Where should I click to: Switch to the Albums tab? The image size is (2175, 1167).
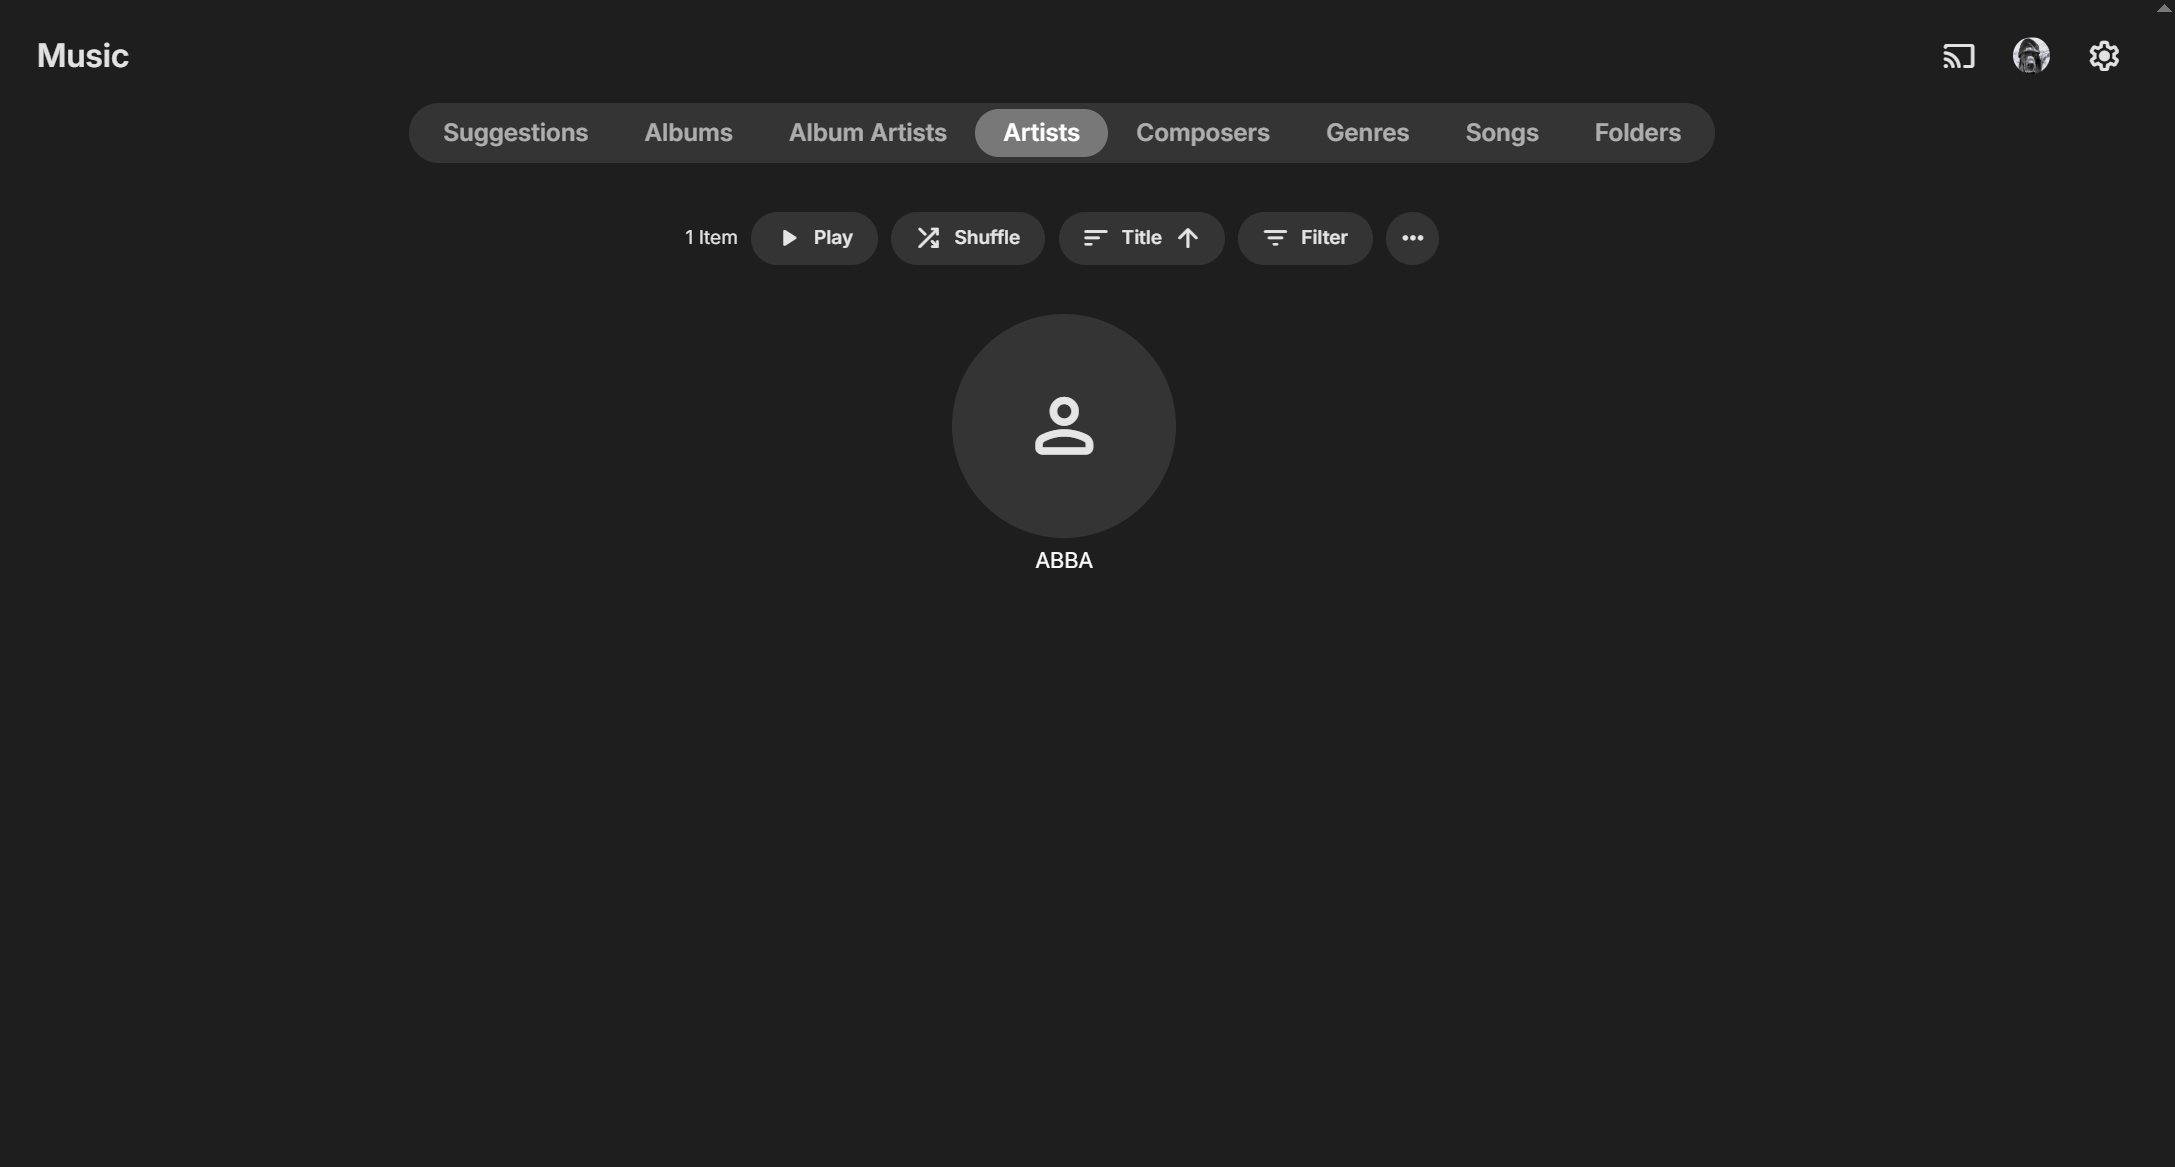688,133
